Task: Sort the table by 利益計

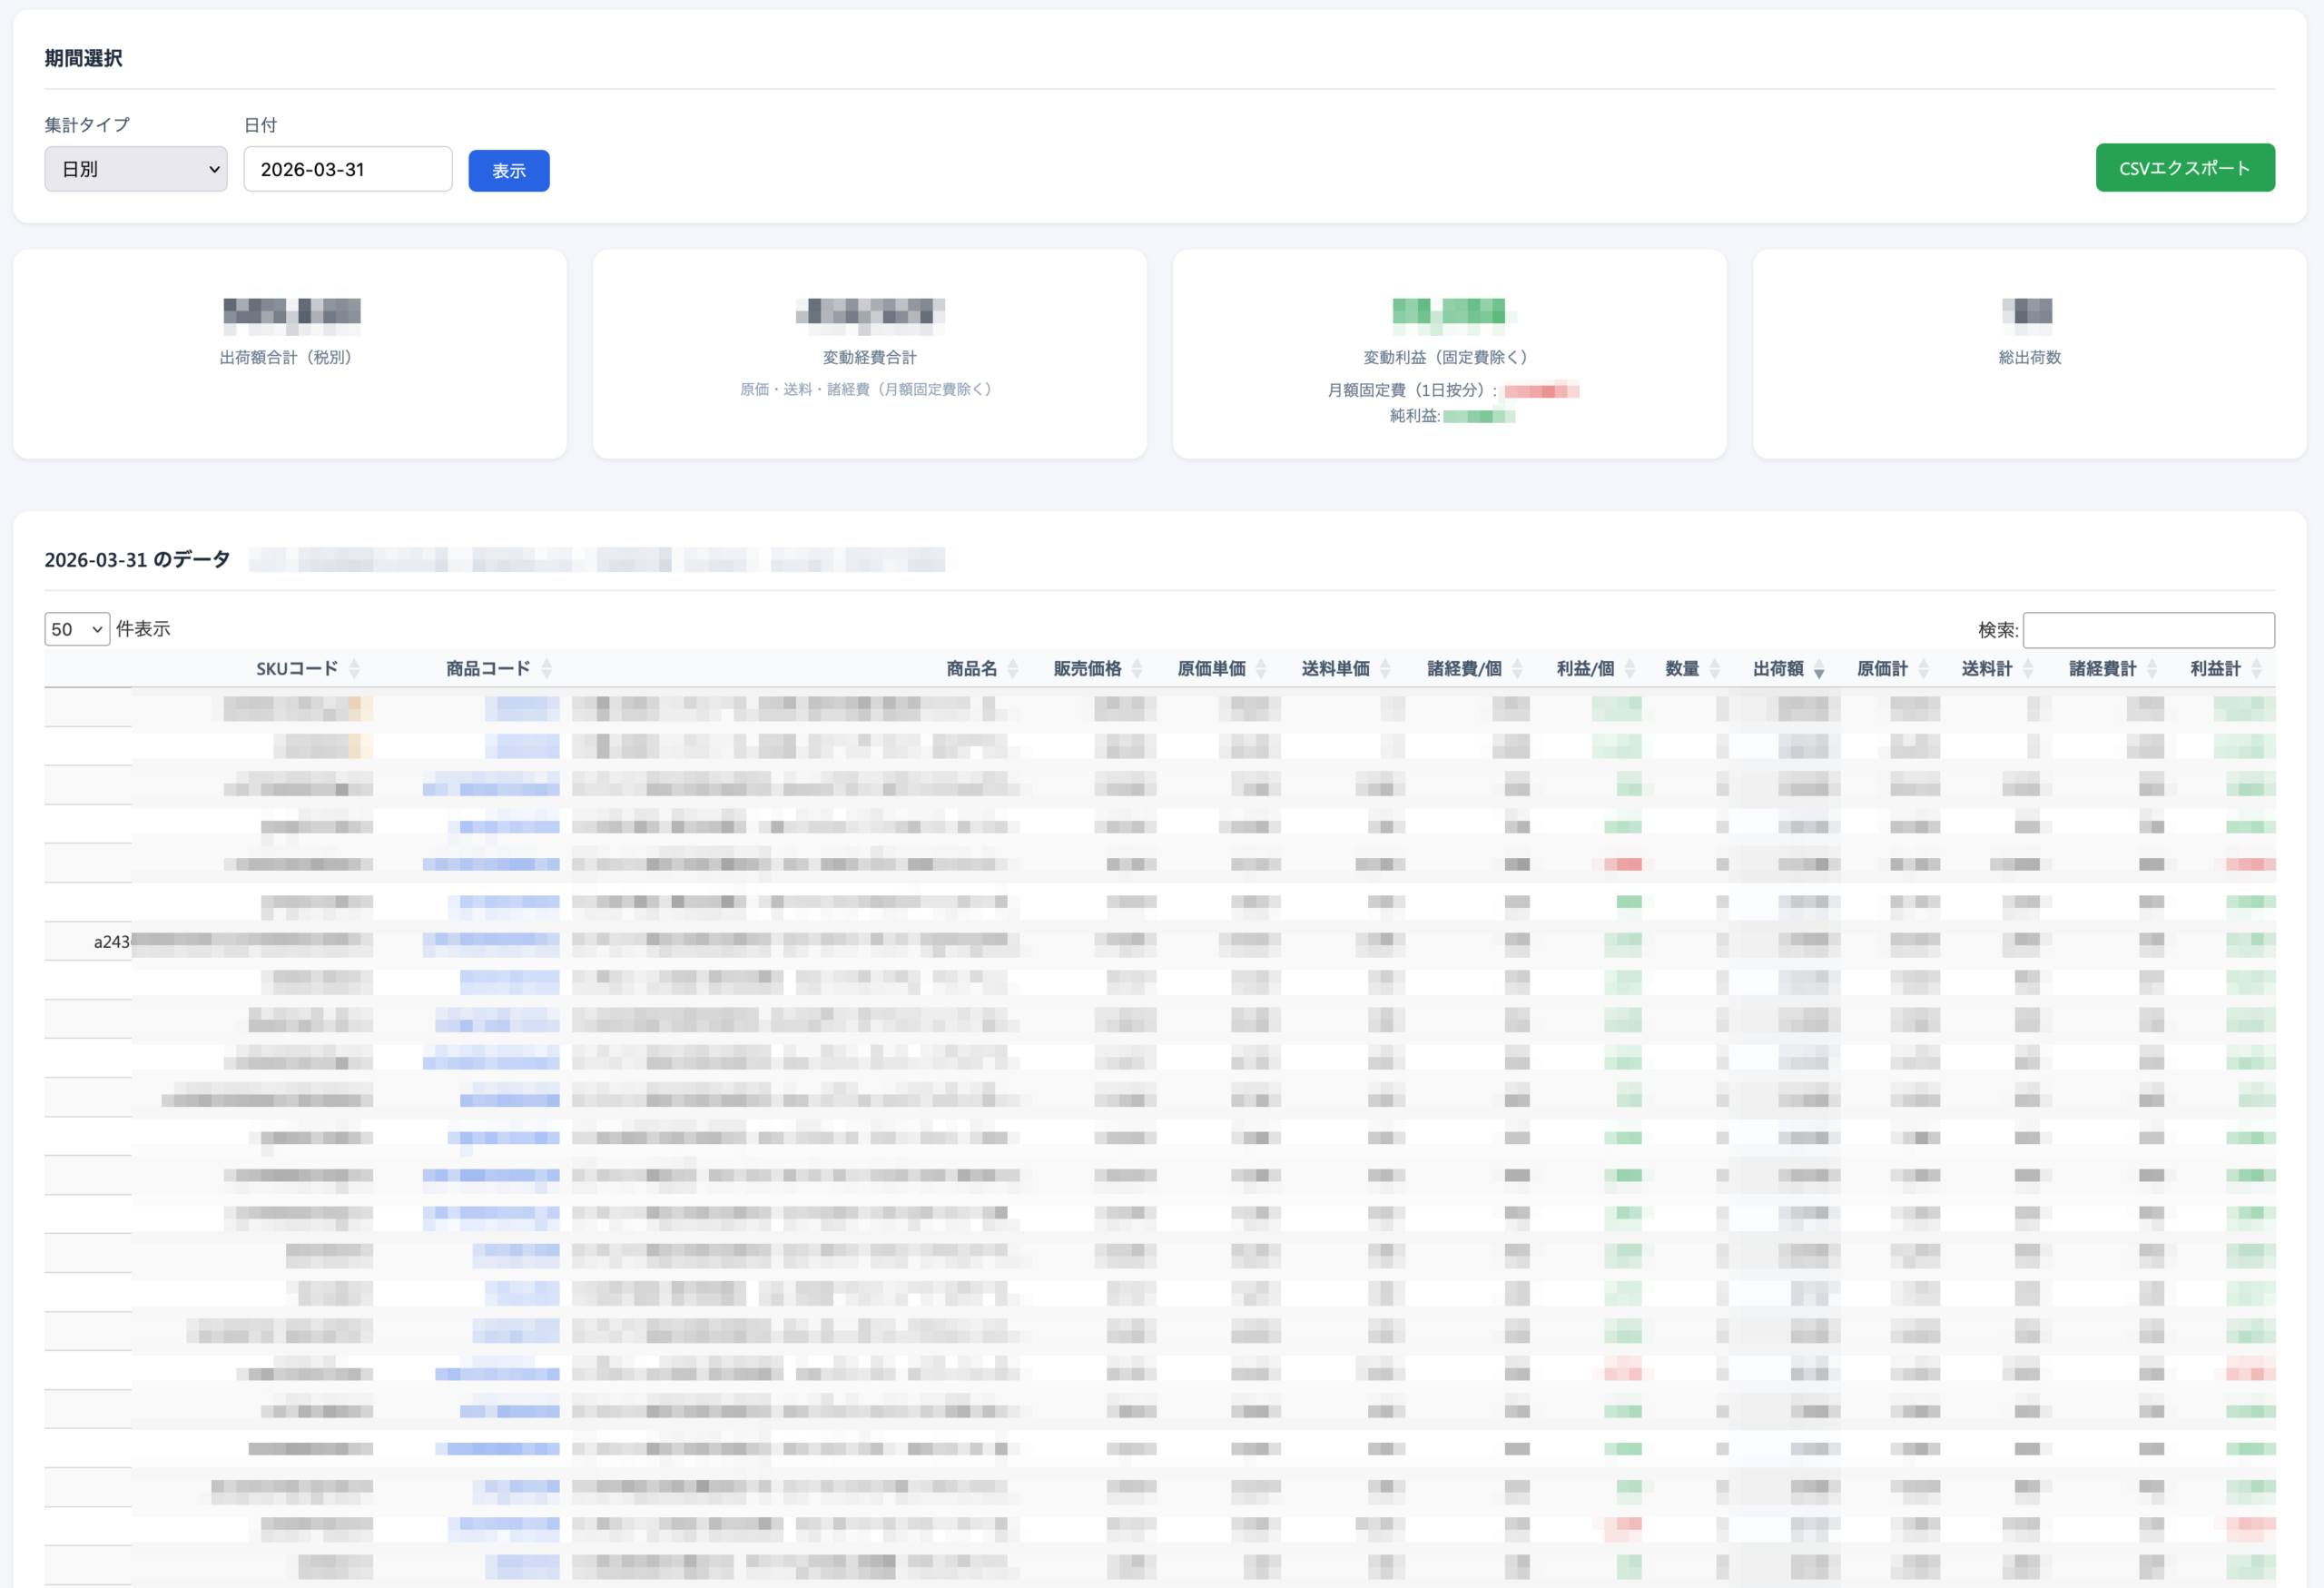Action: click(2215, 668)
